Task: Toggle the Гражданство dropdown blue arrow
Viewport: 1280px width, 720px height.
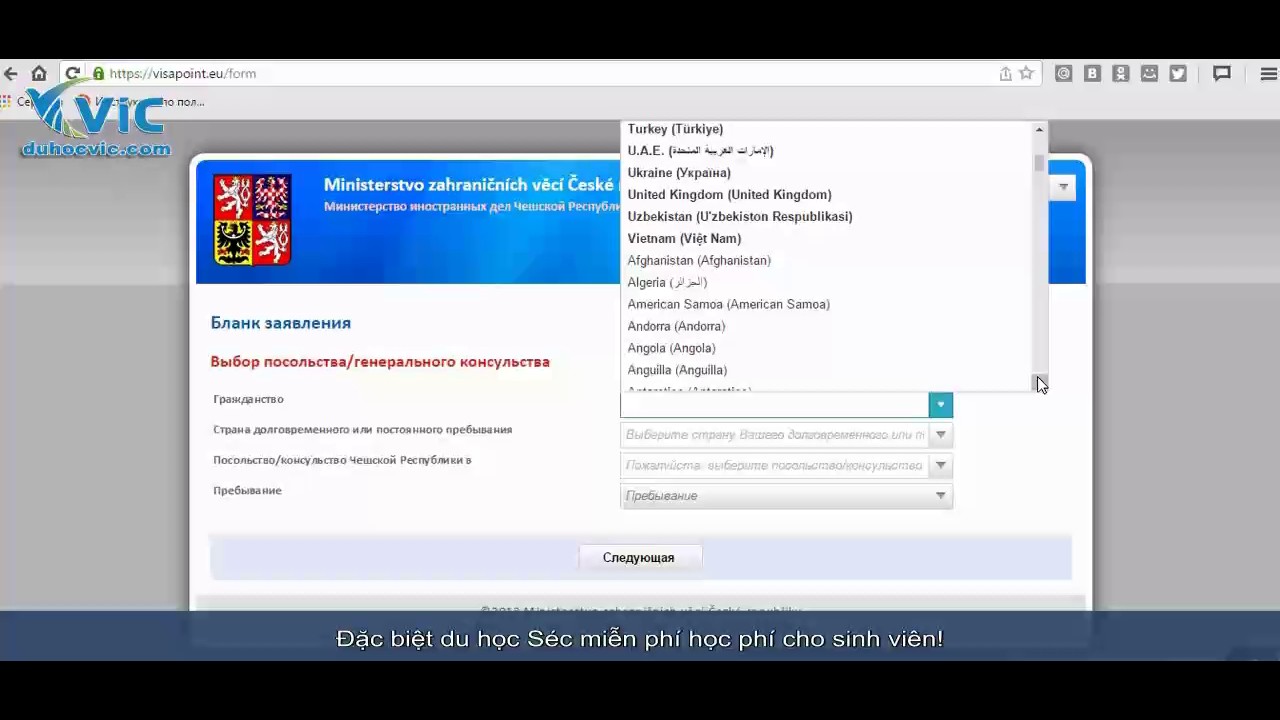Action: pos(941,404)
